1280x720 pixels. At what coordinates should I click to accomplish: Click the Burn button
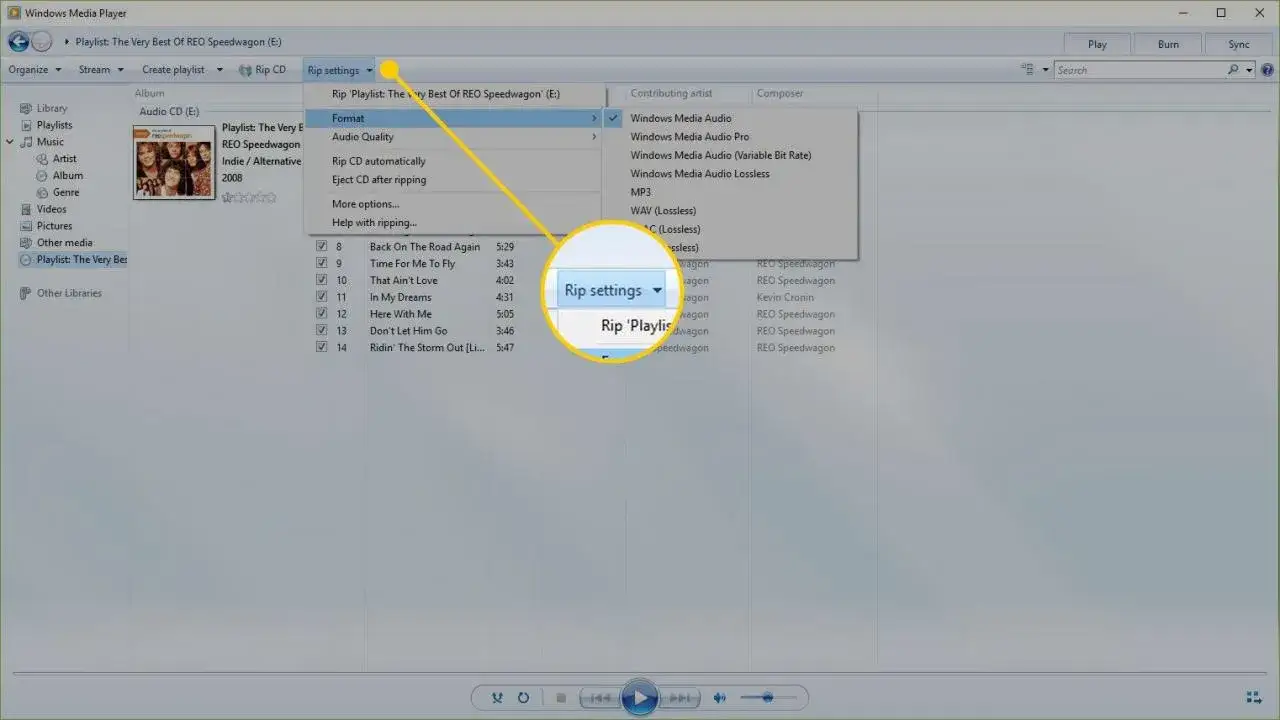tap(1167, 44)
